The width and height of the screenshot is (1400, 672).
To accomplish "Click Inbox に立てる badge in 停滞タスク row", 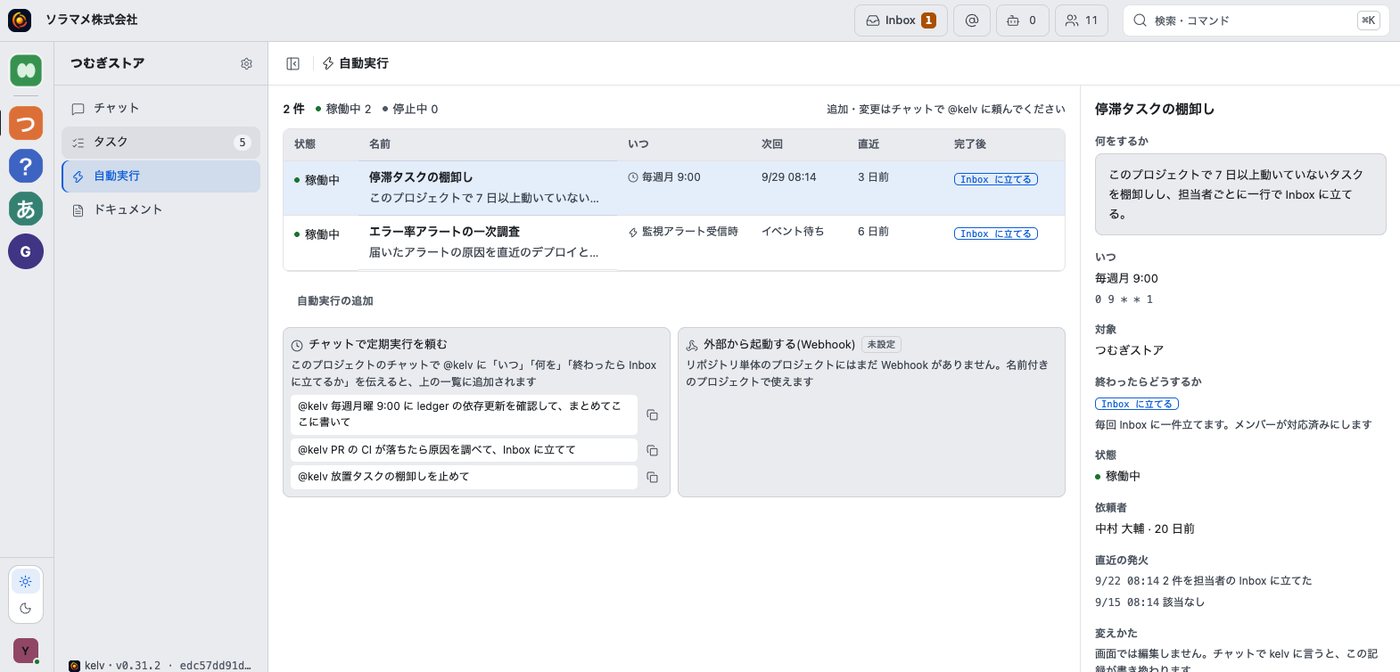I will click(x=996, y=180).
